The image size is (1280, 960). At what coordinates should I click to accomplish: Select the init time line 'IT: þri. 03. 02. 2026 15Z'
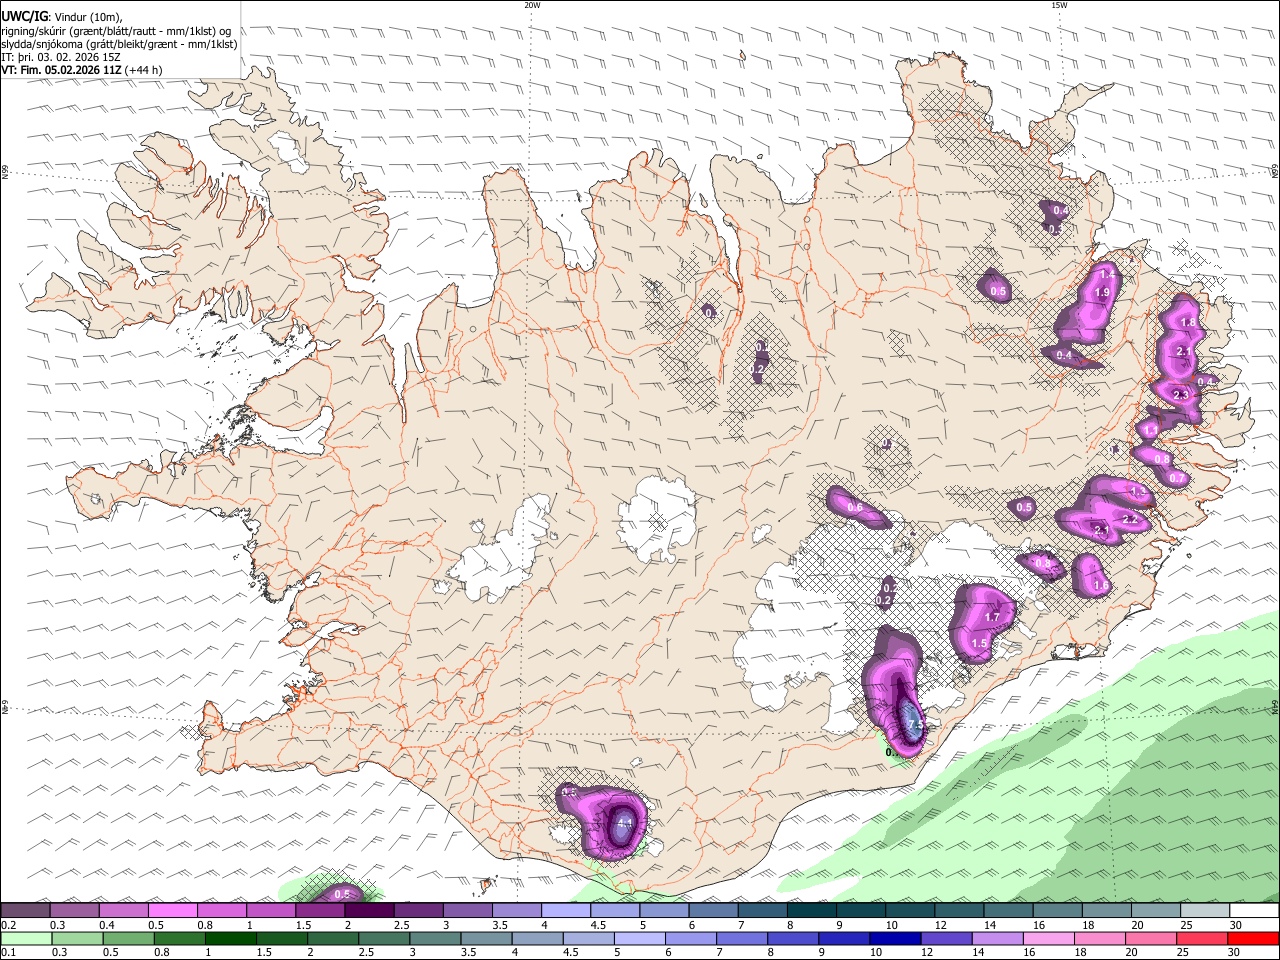point(63,57)
